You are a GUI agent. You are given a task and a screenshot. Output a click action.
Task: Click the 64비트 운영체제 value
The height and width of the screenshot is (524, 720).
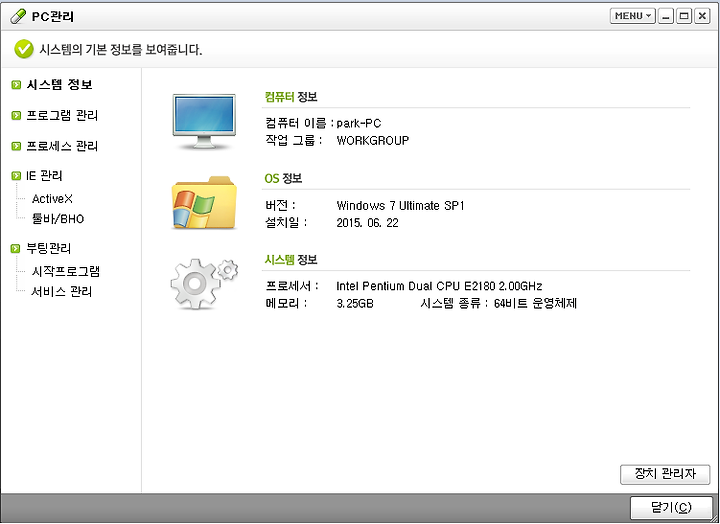535,304
